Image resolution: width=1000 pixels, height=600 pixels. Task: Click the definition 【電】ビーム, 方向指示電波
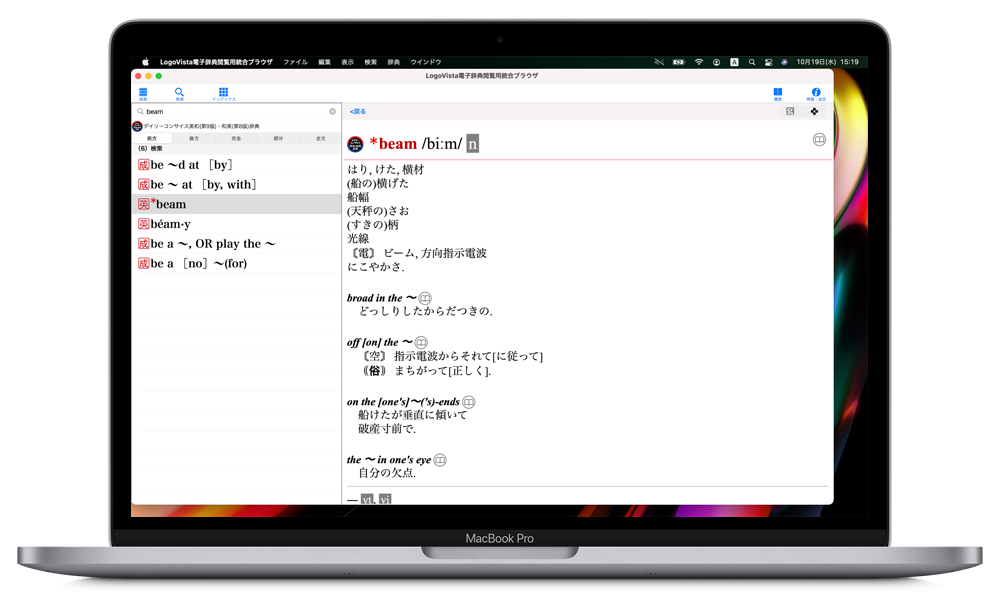(x=417, y=253)
